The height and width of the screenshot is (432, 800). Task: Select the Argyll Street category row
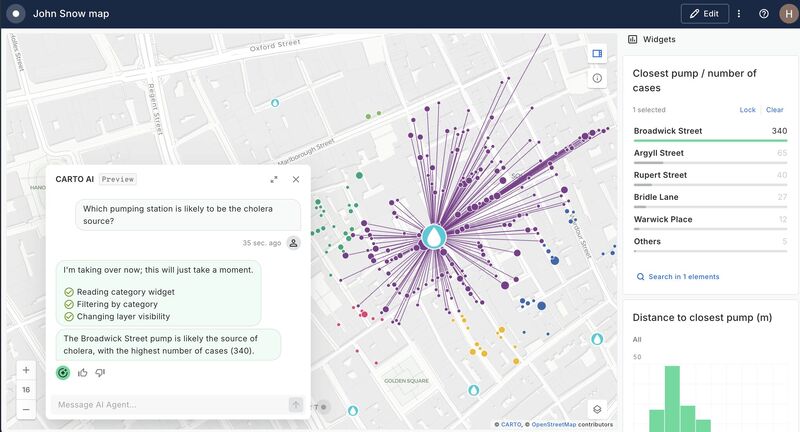pos(710,155)
